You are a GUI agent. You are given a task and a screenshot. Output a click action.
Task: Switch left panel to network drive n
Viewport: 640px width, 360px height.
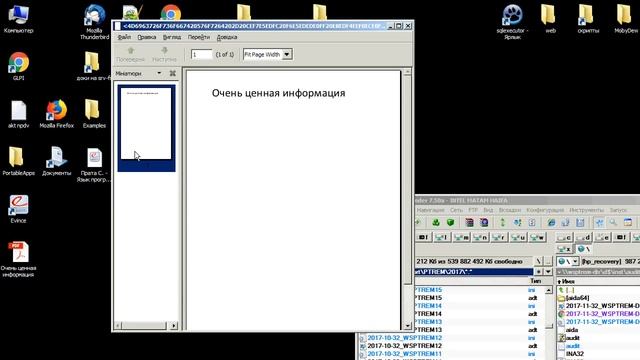(x=480, y=237)
